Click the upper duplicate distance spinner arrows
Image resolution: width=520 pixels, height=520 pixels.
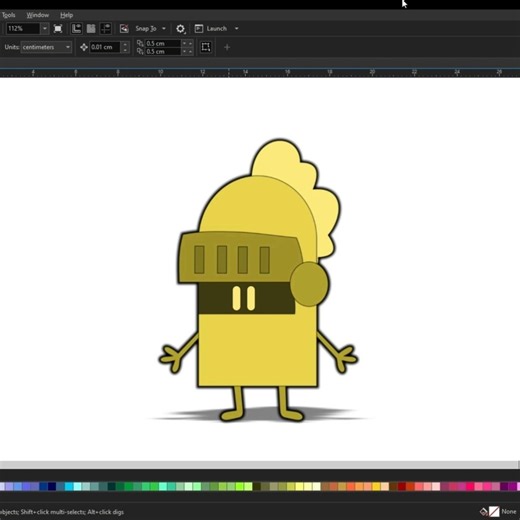click(x=187, y=43)
